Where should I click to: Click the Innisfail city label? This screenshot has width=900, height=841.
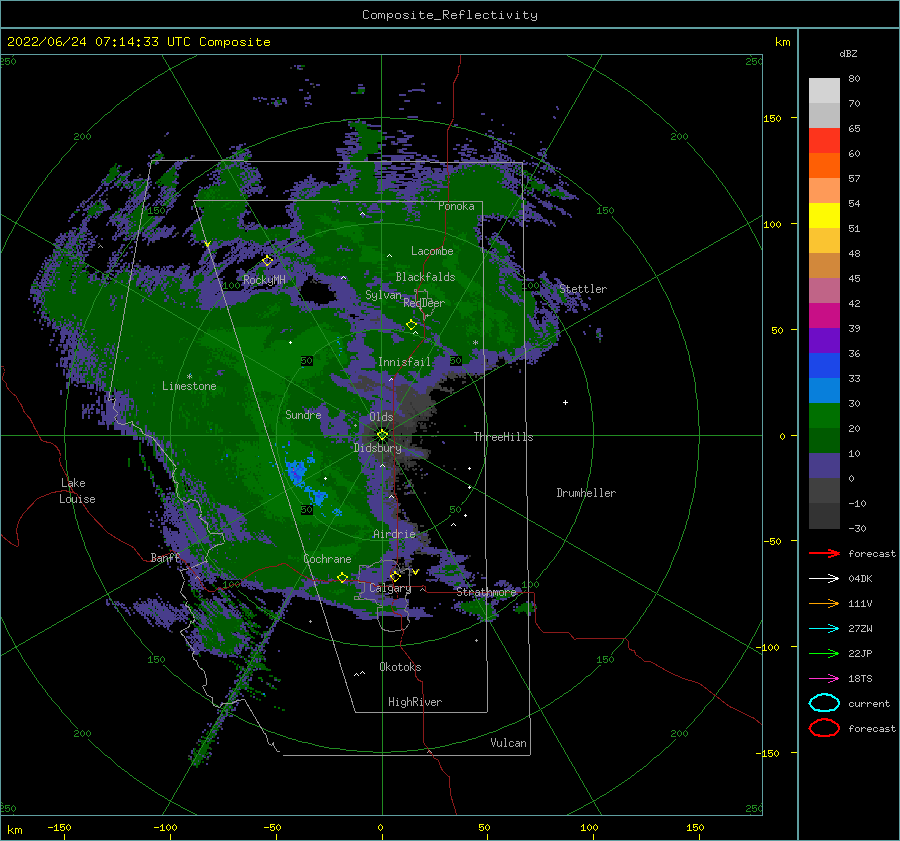[404, 362]
